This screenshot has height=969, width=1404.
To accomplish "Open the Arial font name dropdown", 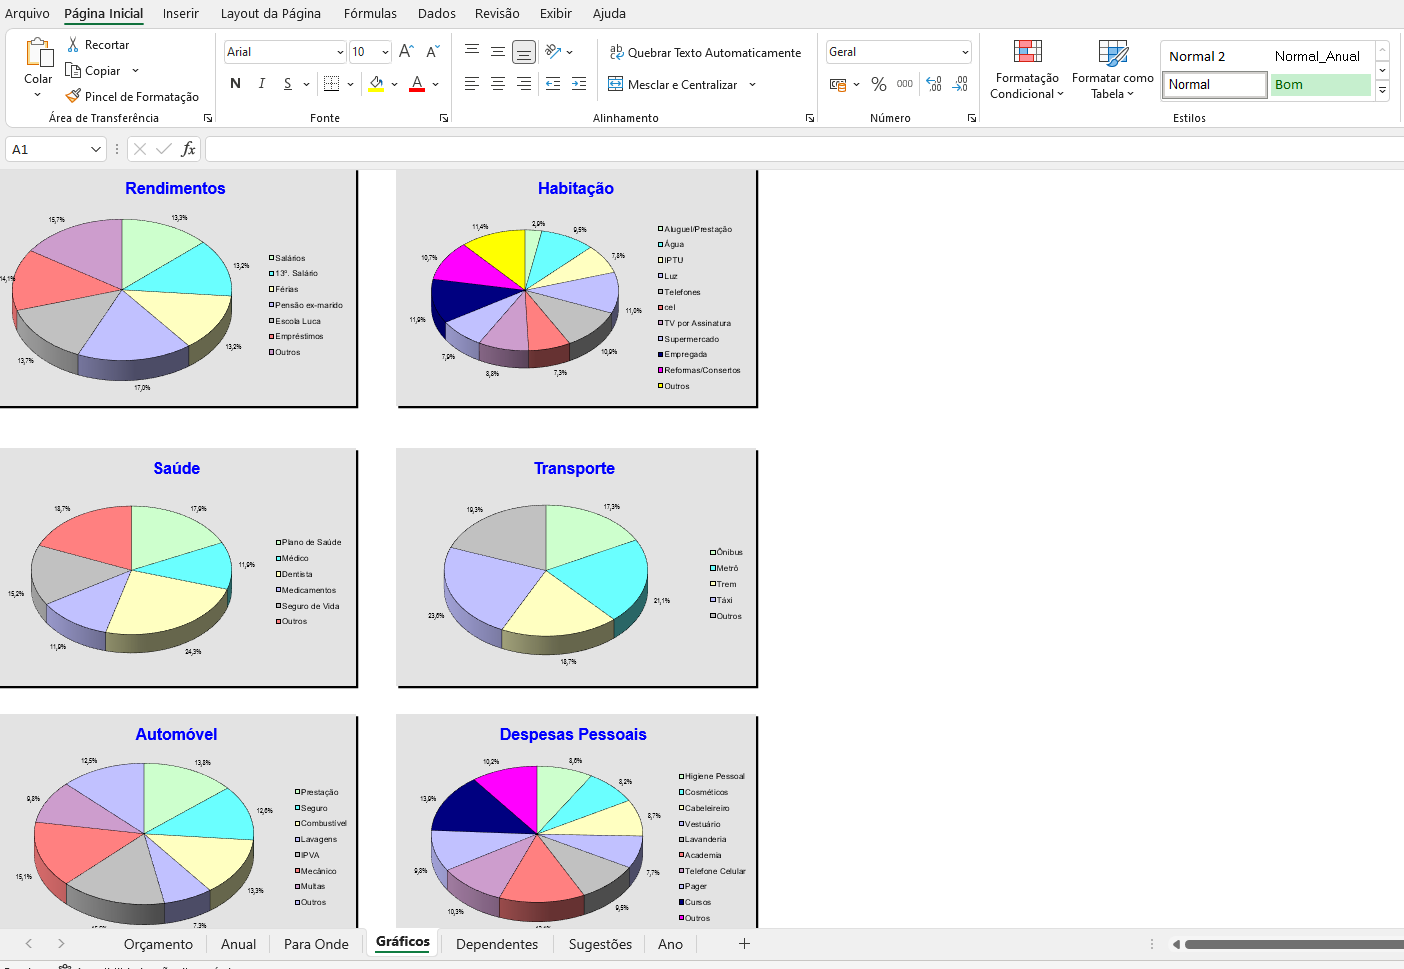I will (x=340, y=52).
